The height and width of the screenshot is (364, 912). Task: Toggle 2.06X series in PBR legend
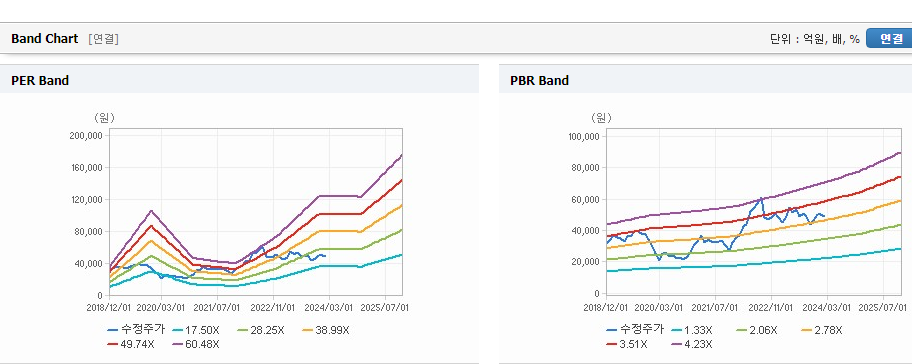756,330
